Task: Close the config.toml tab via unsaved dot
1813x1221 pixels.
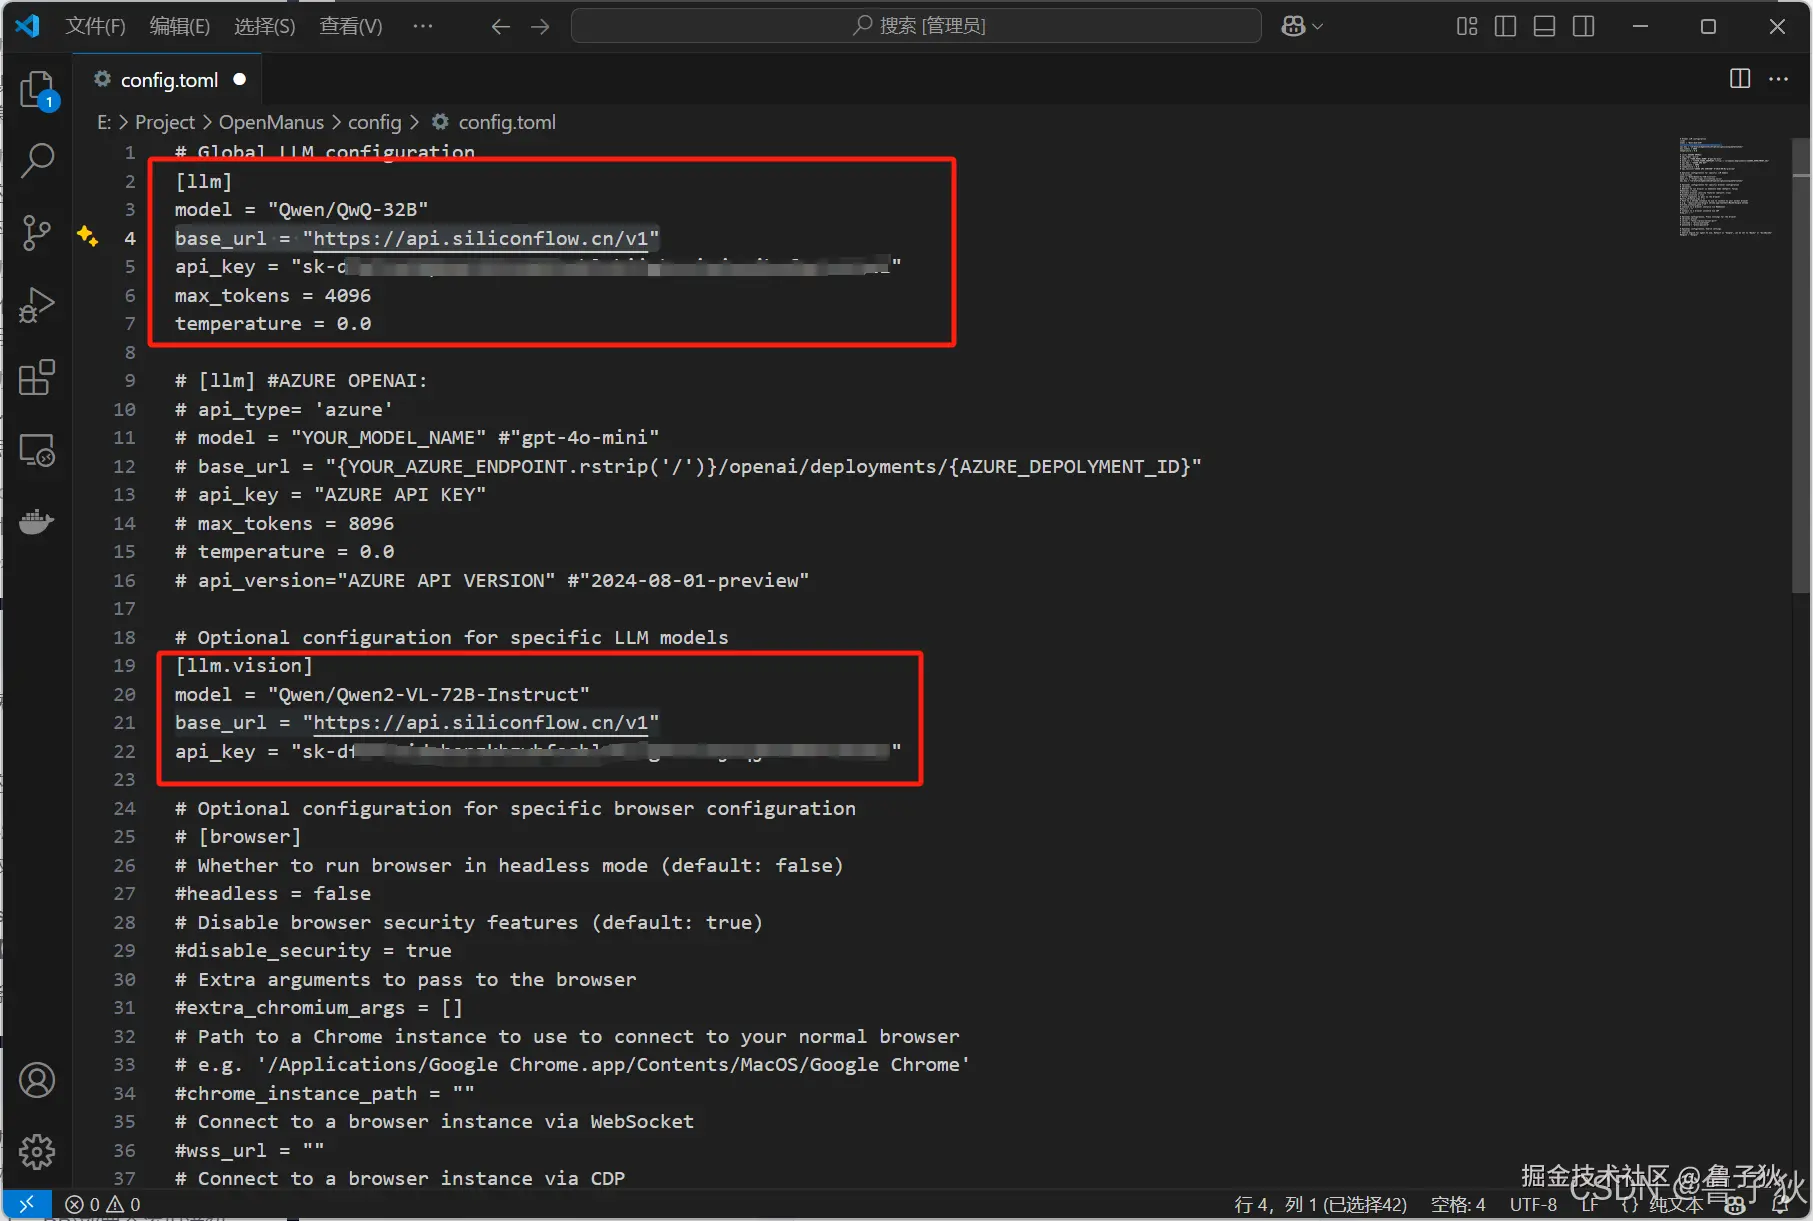Action: [x=240, y=79]
